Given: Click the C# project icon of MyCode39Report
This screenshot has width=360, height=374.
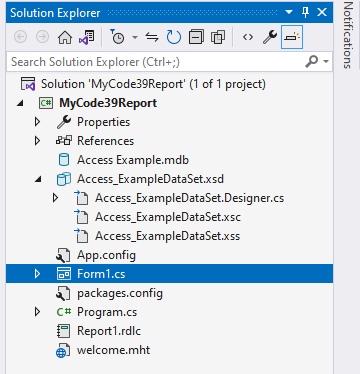Looking at the screenshot, I should pyautogui.click(x=46, y=103).
